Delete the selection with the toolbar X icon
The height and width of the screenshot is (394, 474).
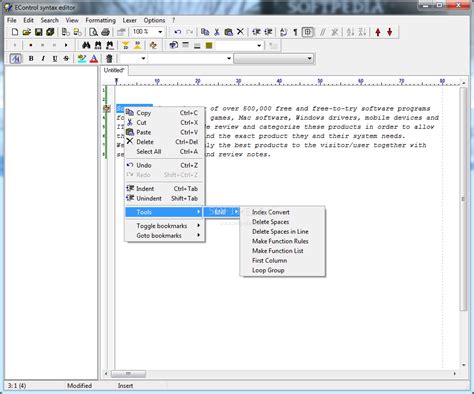click(240, 32)
